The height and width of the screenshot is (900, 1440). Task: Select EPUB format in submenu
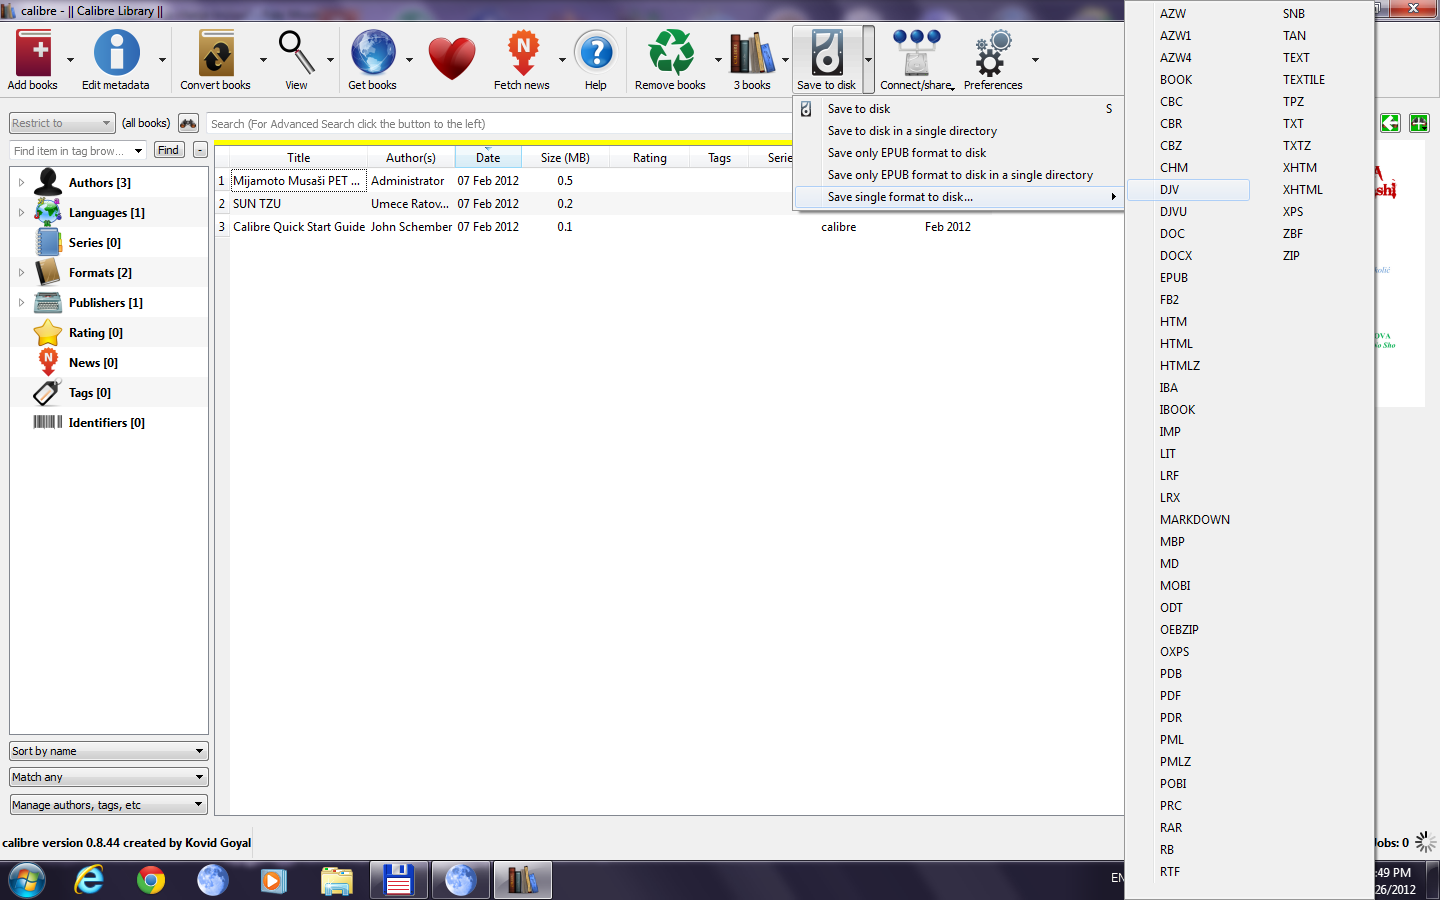[1189, 278]
